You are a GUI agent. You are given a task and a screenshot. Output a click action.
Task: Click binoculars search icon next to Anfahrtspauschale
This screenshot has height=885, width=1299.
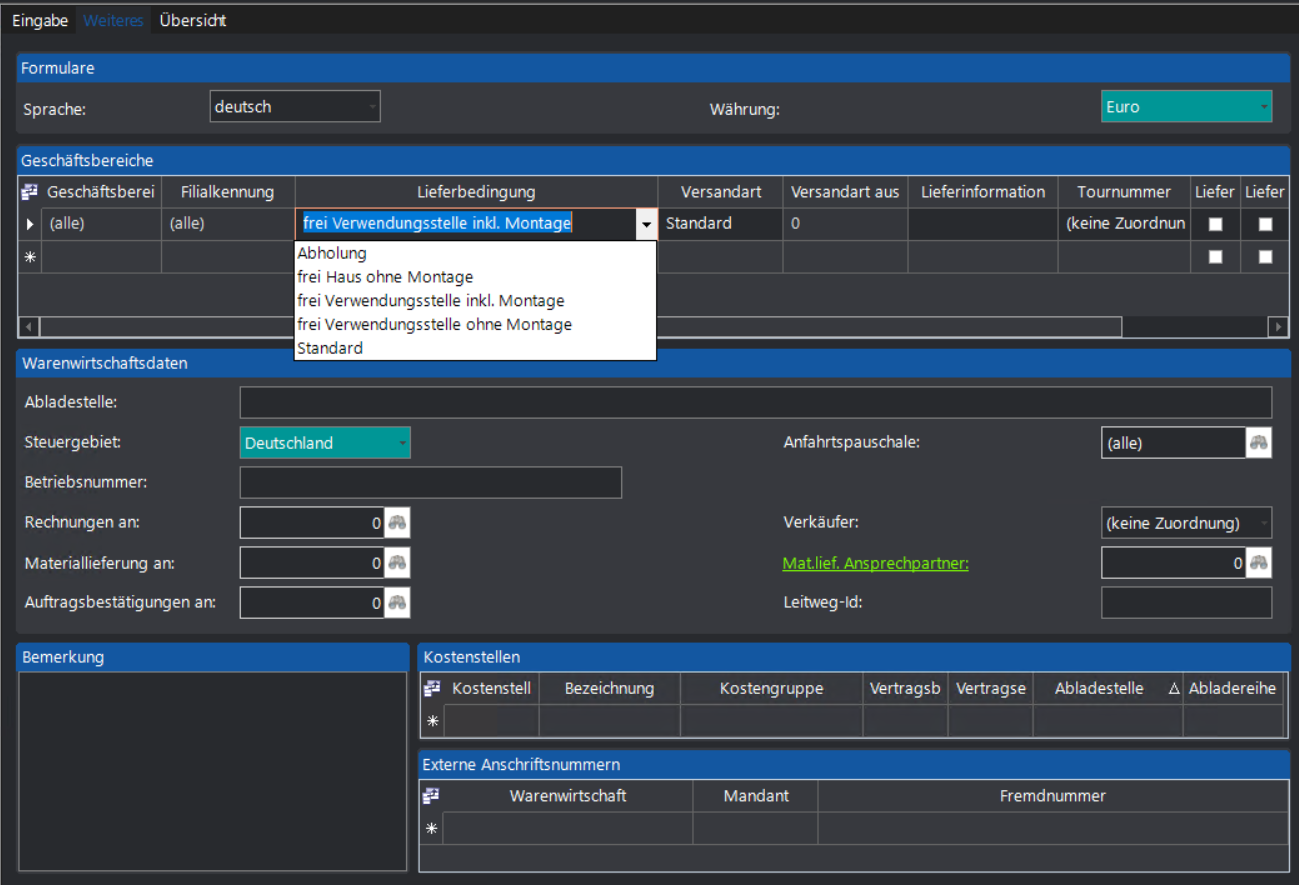coord(1259,443)
